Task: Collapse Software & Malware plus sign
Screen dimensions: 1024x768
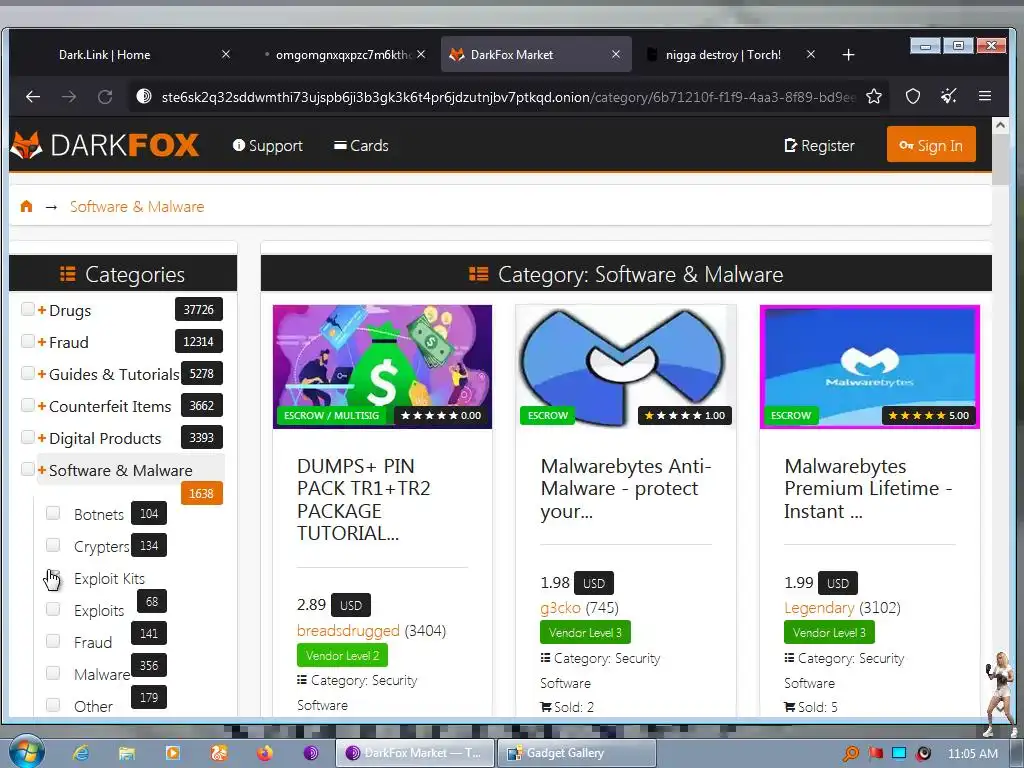Action: 42,470
